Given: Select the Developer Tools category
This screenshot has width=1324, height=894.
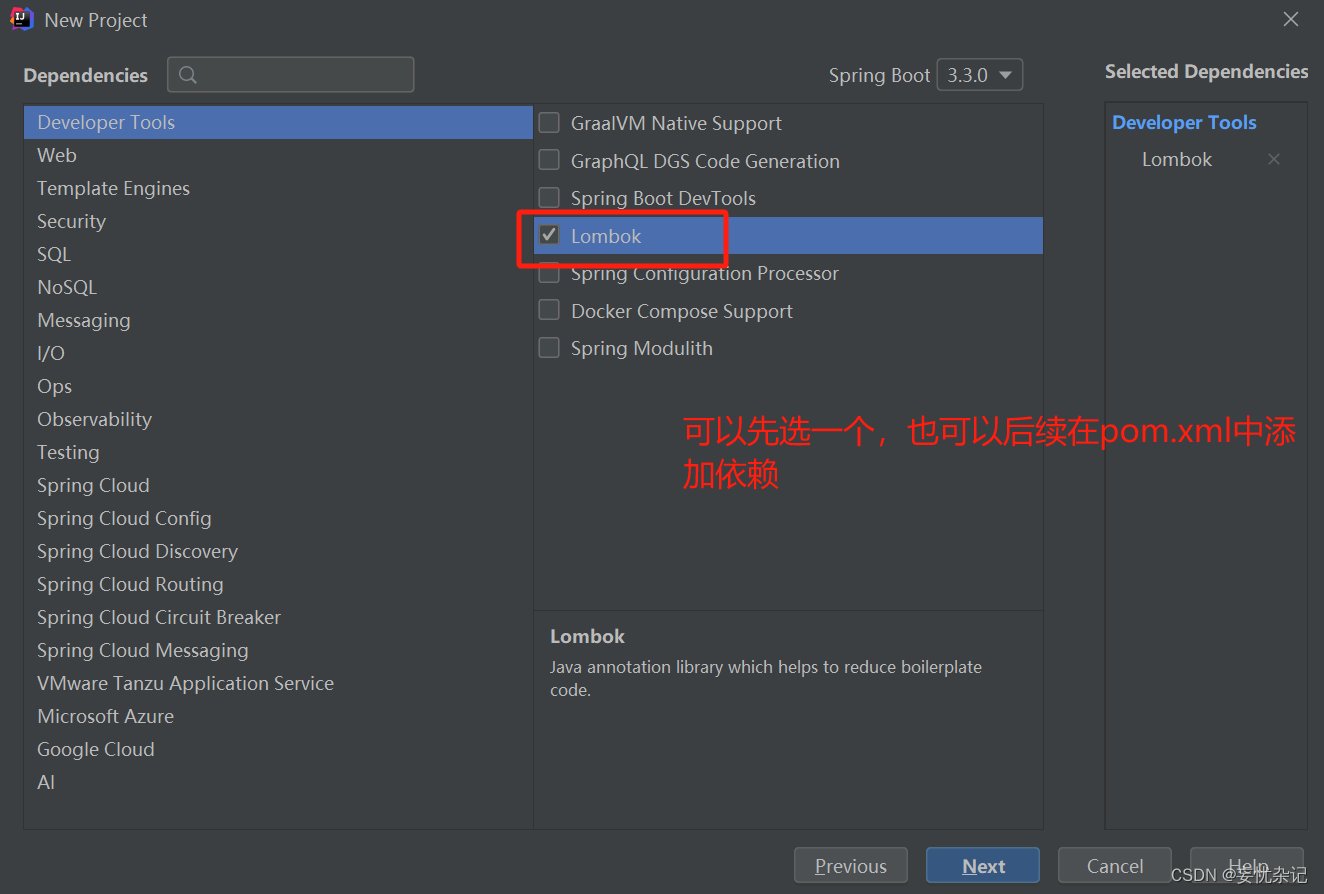Looking at the screenshot, I should [x=278, y=122].
